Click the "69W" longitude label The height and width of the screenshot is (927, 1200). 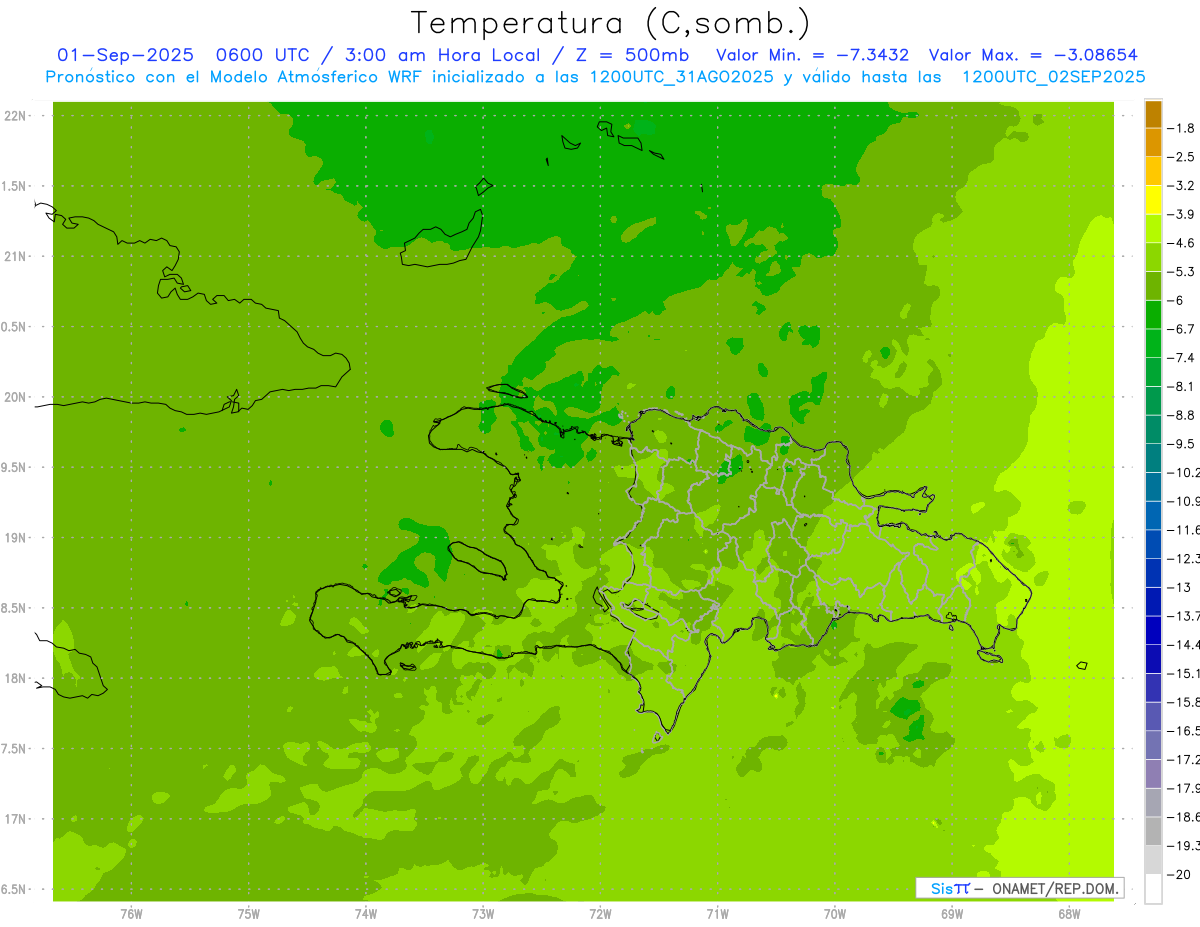(952, 914)
